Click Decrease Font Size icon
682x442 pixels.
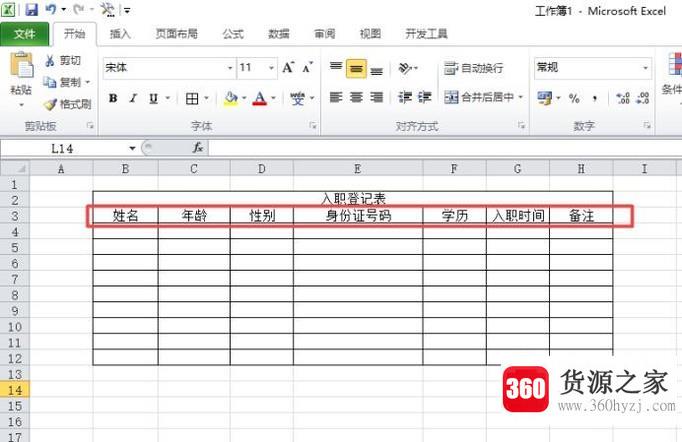click(308, 68)
